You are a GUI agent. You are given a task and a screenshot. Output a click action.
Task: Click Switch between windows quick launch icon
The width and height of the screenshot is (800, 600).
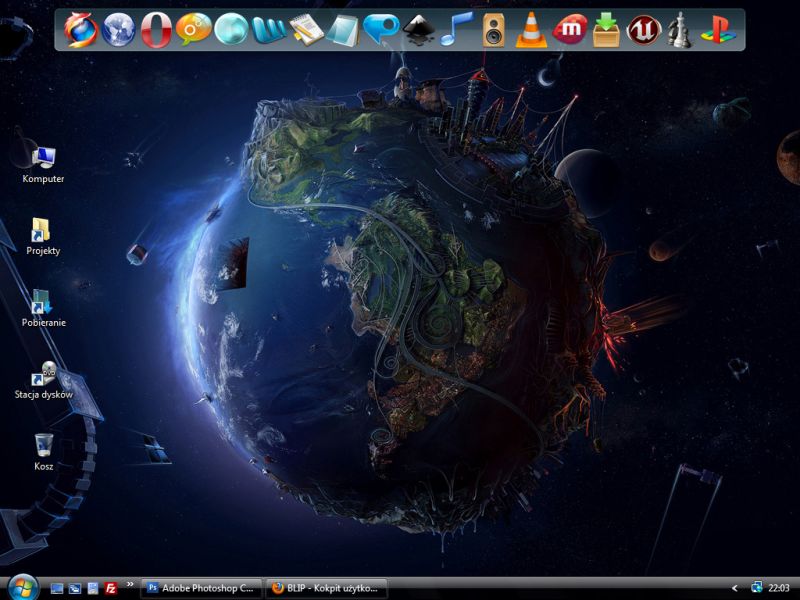coord(74,588)
